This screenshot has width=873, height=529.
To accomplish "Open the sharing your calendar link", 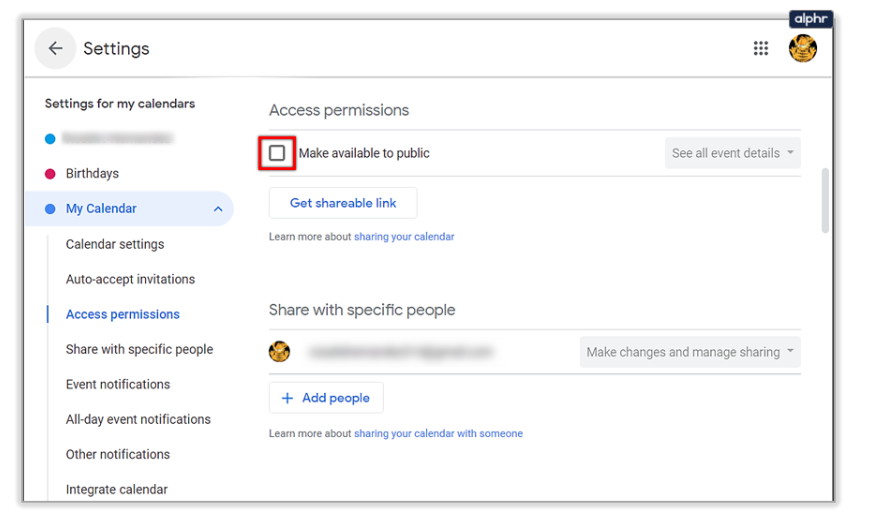I will (404, 237).
